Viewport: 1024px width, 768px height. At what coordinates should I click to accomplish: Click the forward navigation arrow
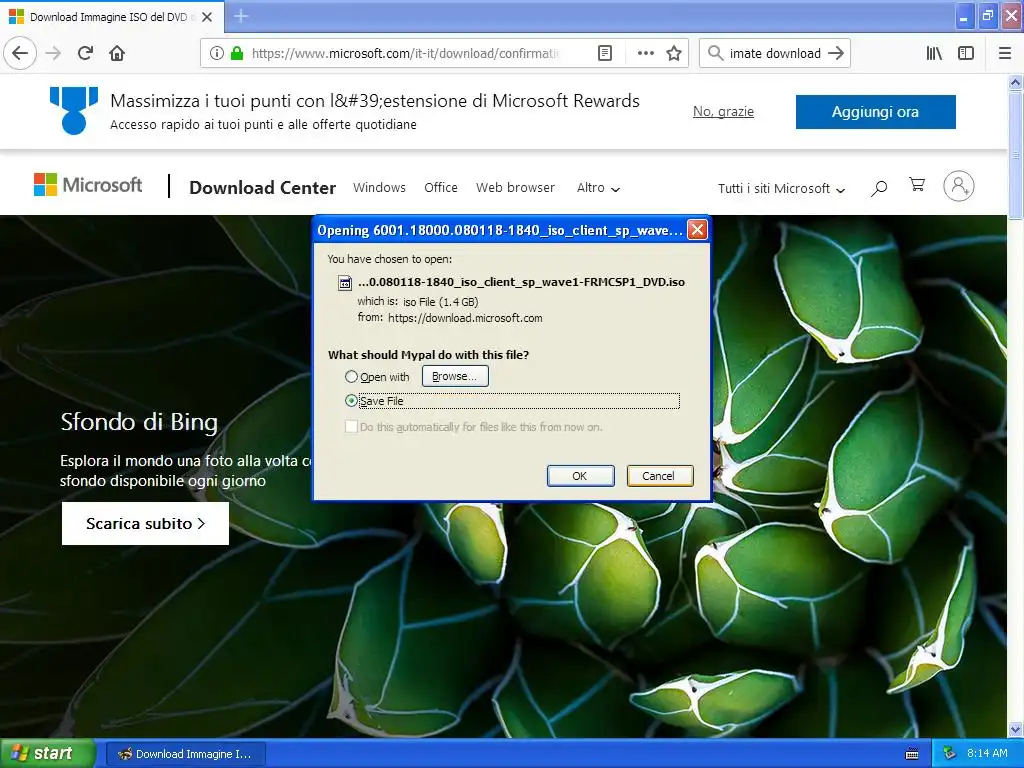tap(54, 53)
